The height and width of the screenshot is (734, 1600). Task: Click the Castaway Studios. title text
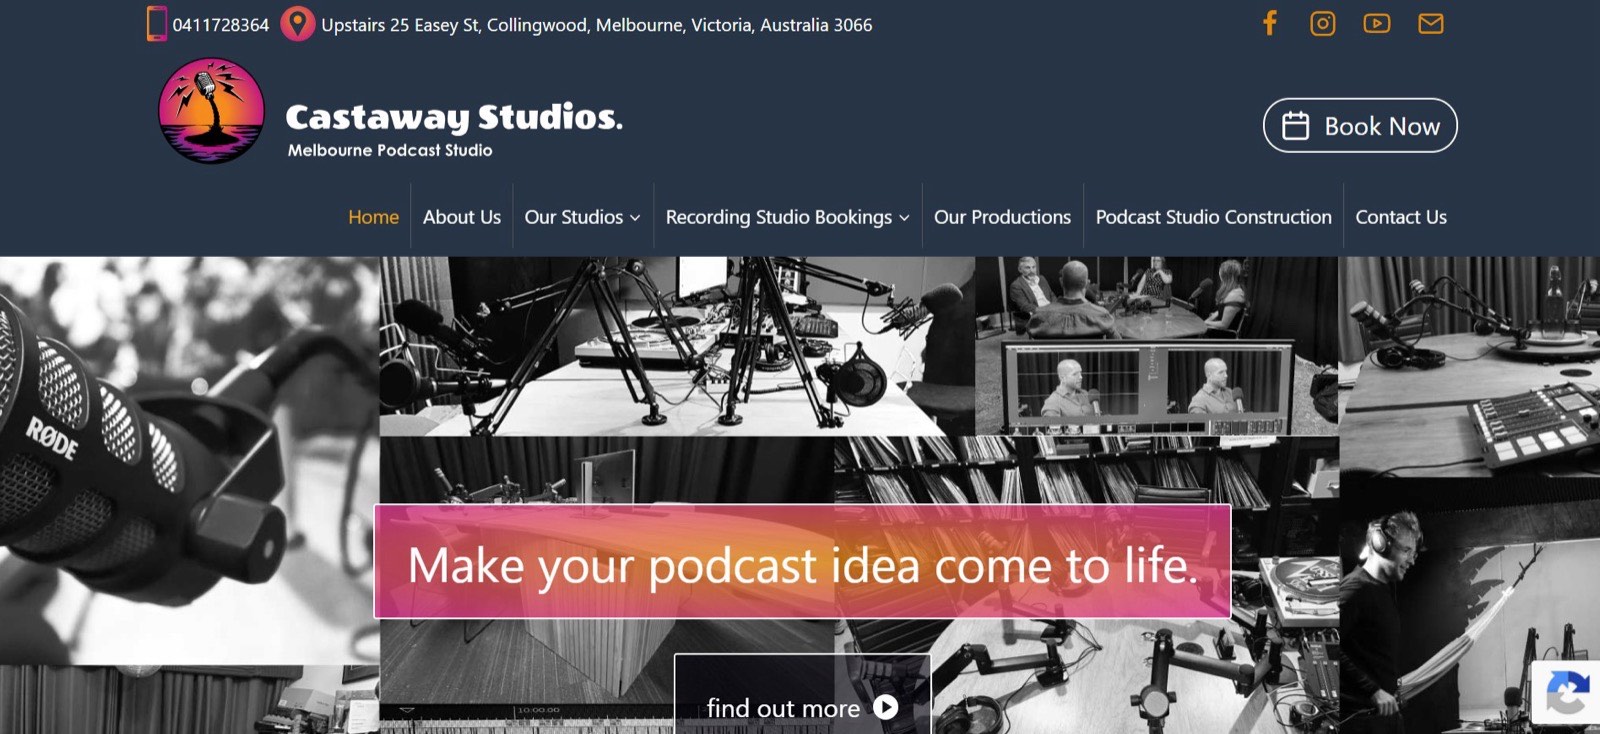(x=454, y=117)
